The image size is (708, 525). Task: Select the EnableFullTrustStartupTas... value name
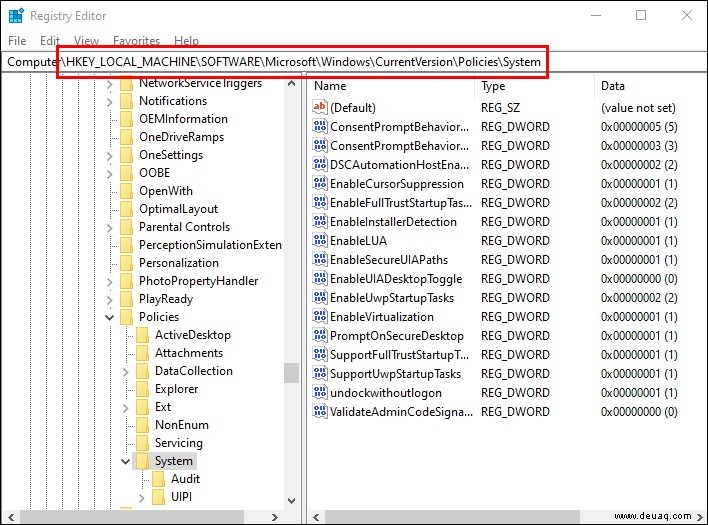tap(401, 203)
